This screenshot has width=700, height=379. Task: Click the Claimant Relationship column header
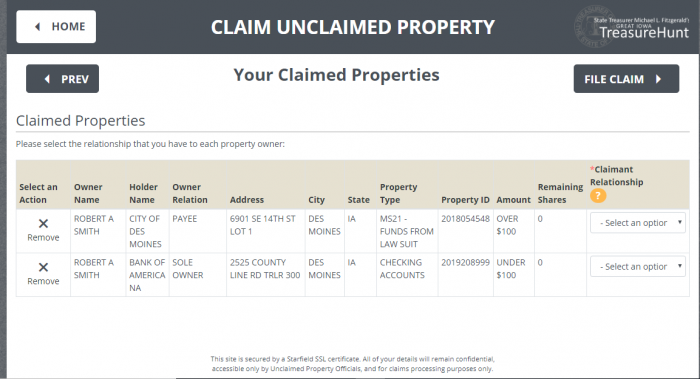point(617,176)
